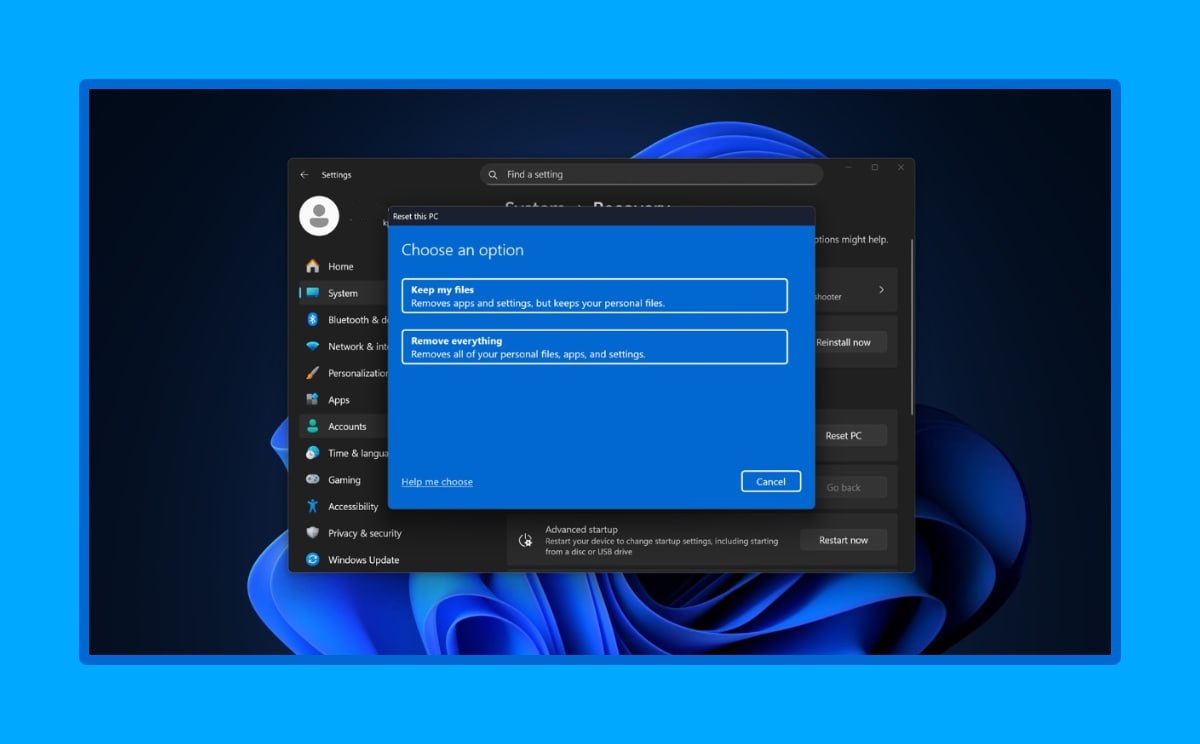Screen dimensions: 1200x744
Task: Click the Accessibility figure icon
Action: pyautogui.click(x=313, y=506)
